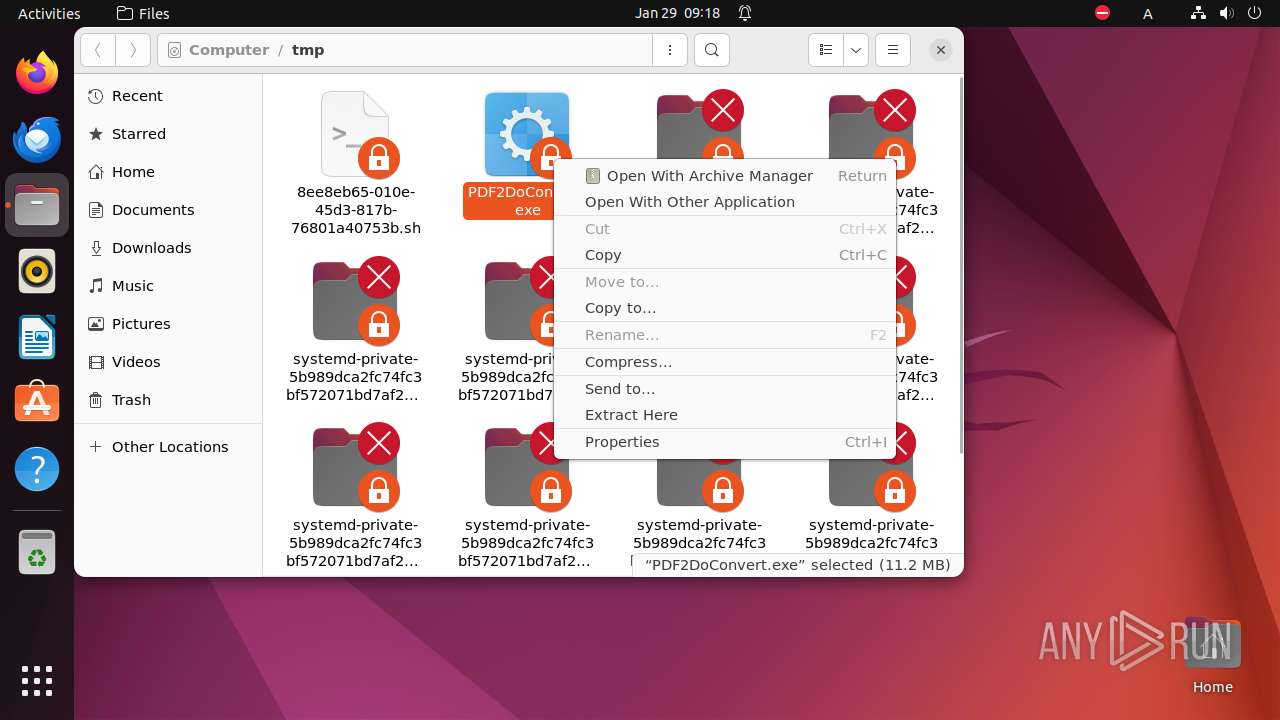Screen dimensions: 1280x720
Task: Switch to list view icon
Action: tap(826, 50)
